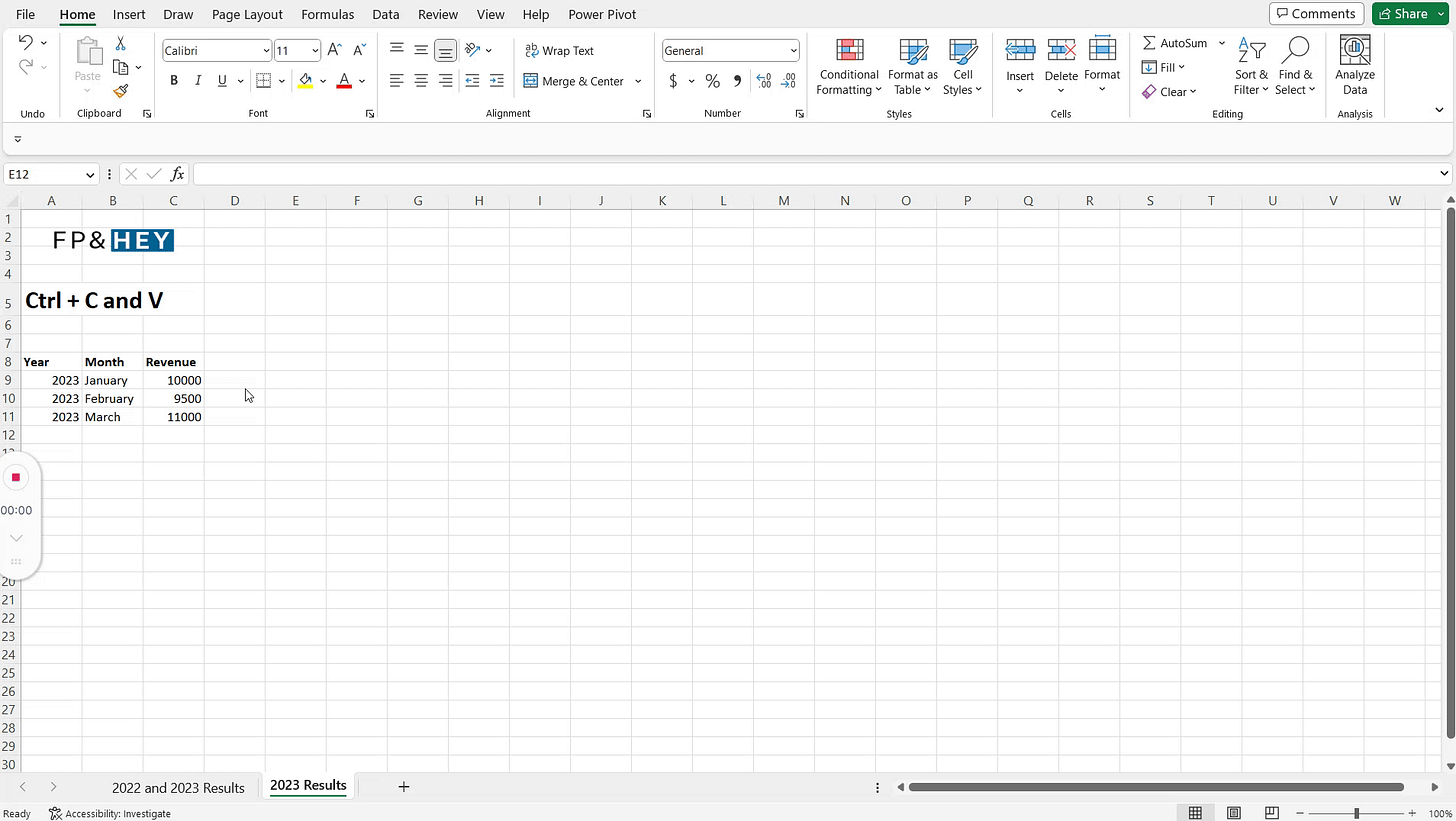Open the Power Pivot tab
This screenshot has width=1456, height=821.
click(x=602, y=14)
